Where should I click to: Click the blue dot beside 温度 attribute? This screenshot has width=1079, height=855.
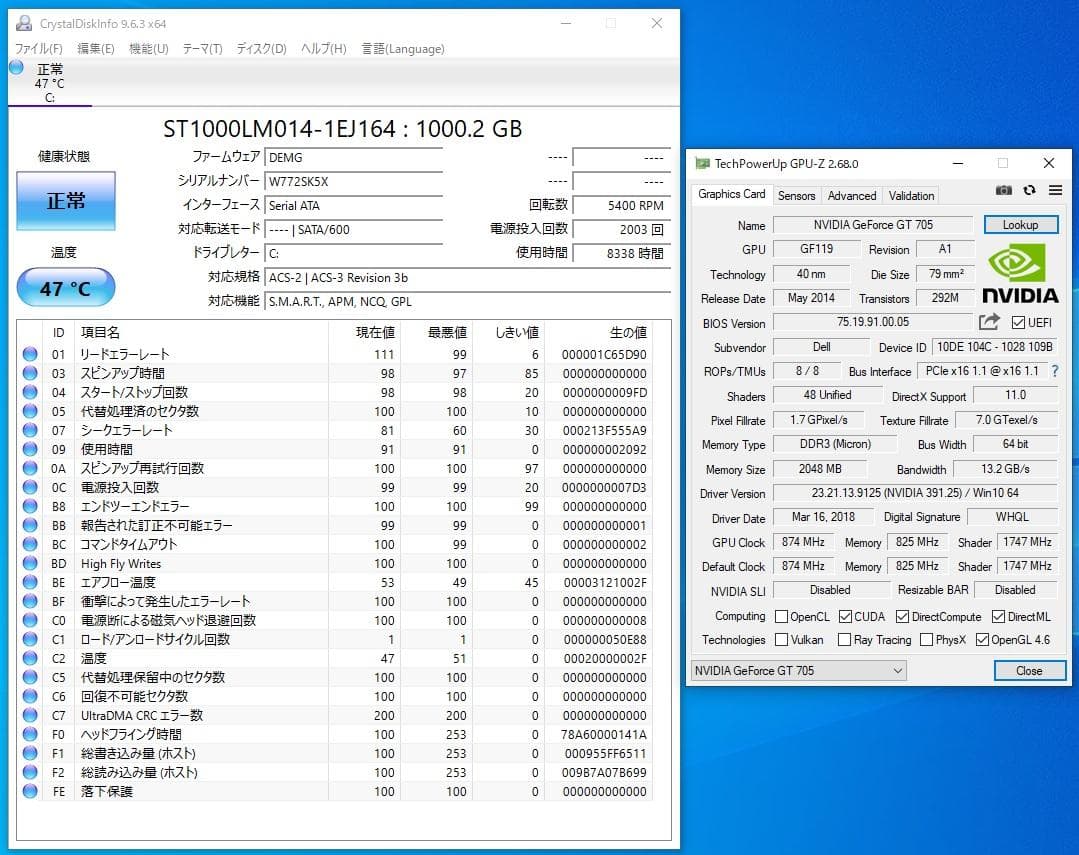pos(29,658)
